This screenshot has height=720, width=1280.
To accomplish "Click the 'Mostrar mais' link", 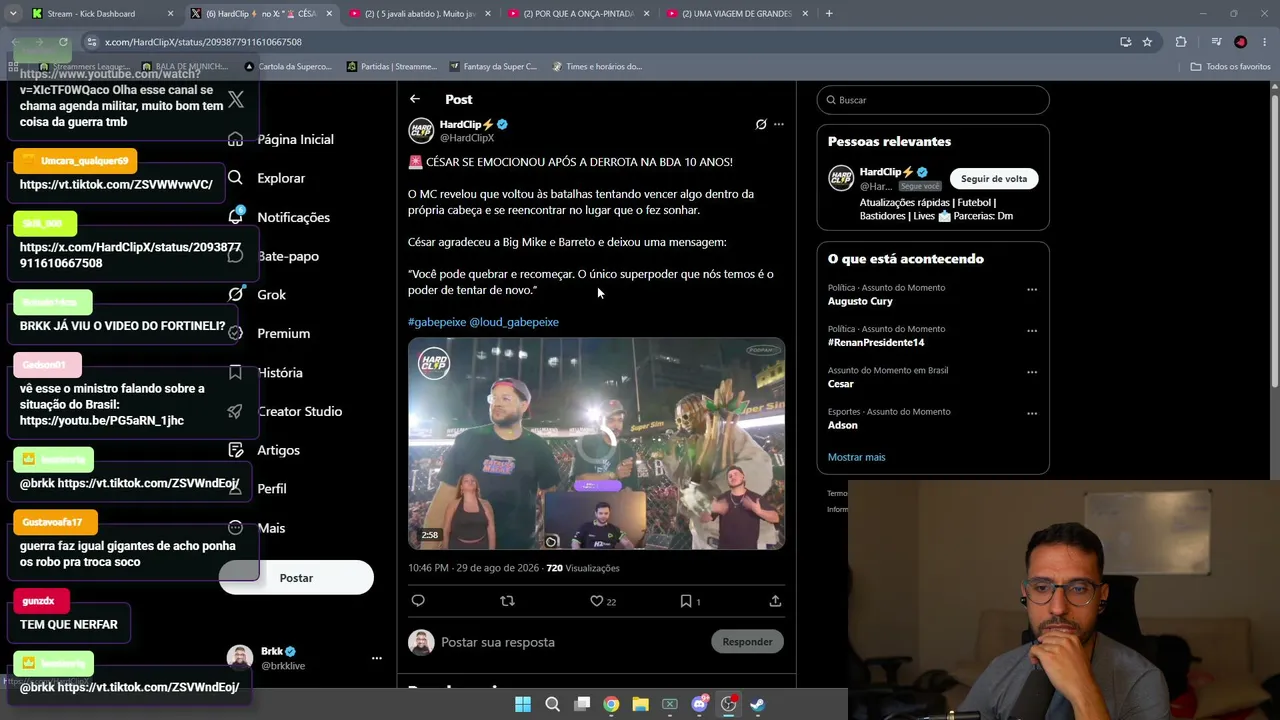I will tap(856, 457).
